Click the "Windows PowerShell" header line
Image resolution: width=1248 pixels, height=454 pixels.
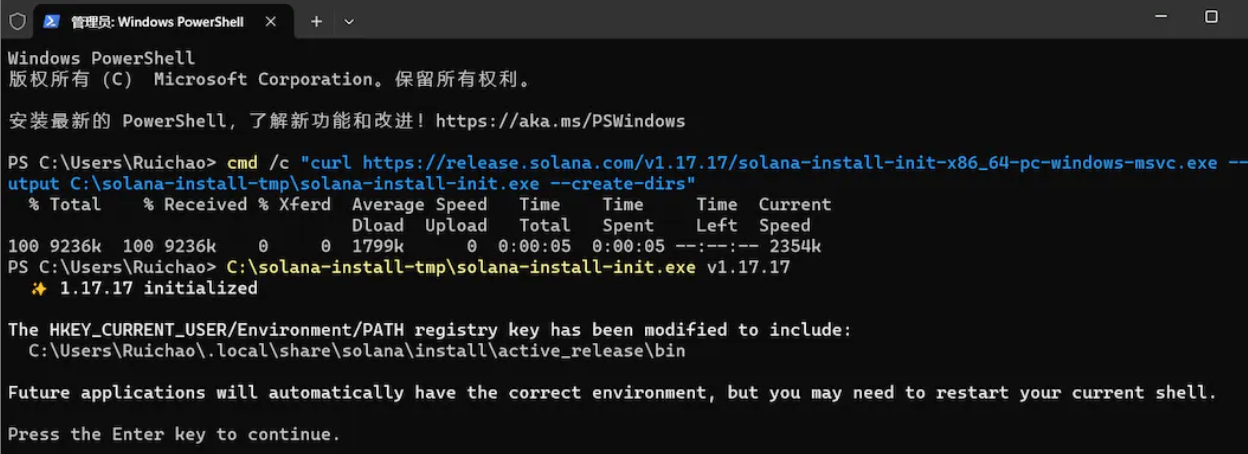click(101, 58)
